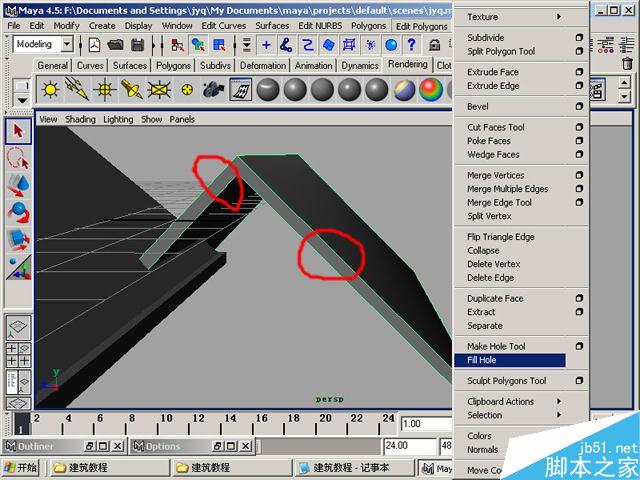Screen dimensions: 640x480
Task: Expand the Texture submenu
Action: click(521, 17)
